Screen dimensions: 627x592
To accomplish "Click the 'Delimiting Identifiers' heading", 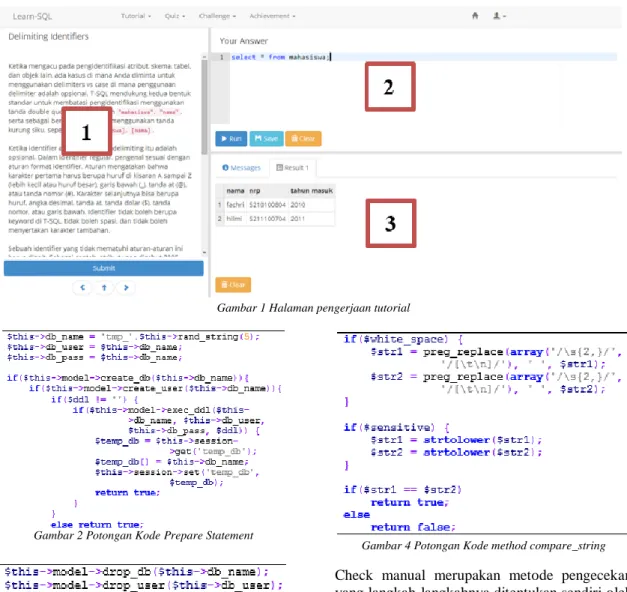I will pyautogui.click(x=48, y=36).
